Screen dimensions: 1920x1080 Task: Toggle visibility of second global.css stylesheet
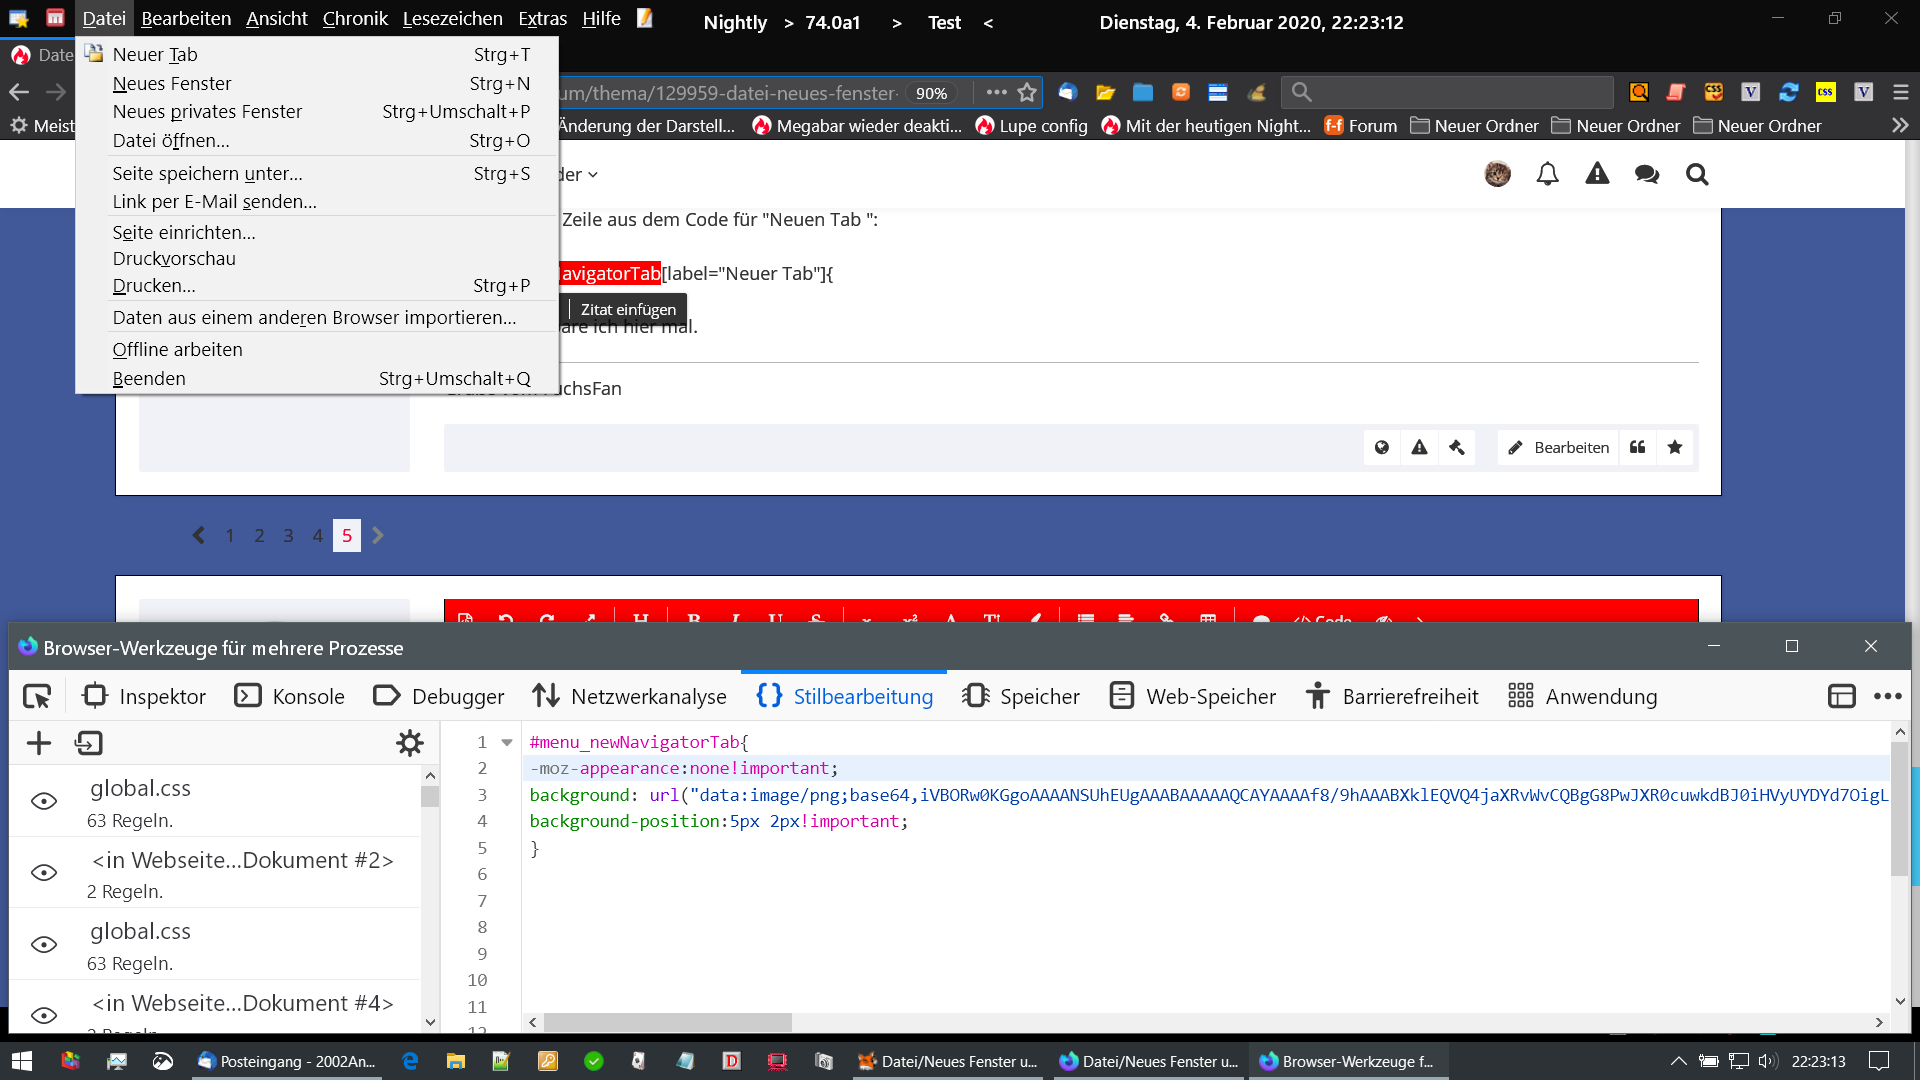(x=44, y=944)
